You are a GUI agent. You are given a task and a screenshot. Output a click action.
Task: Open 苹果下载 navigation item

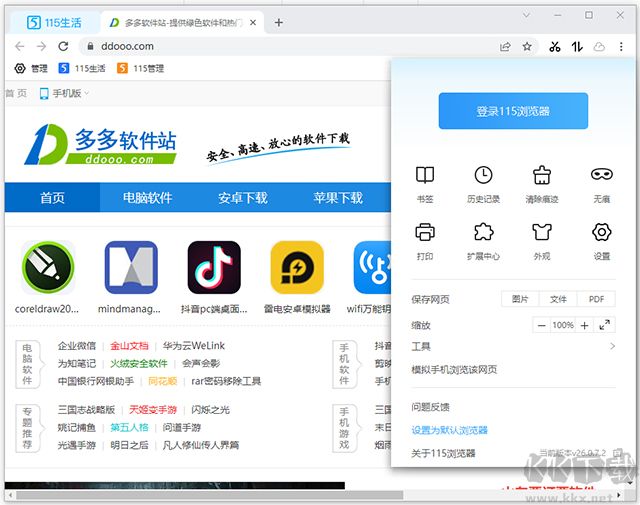338,198
